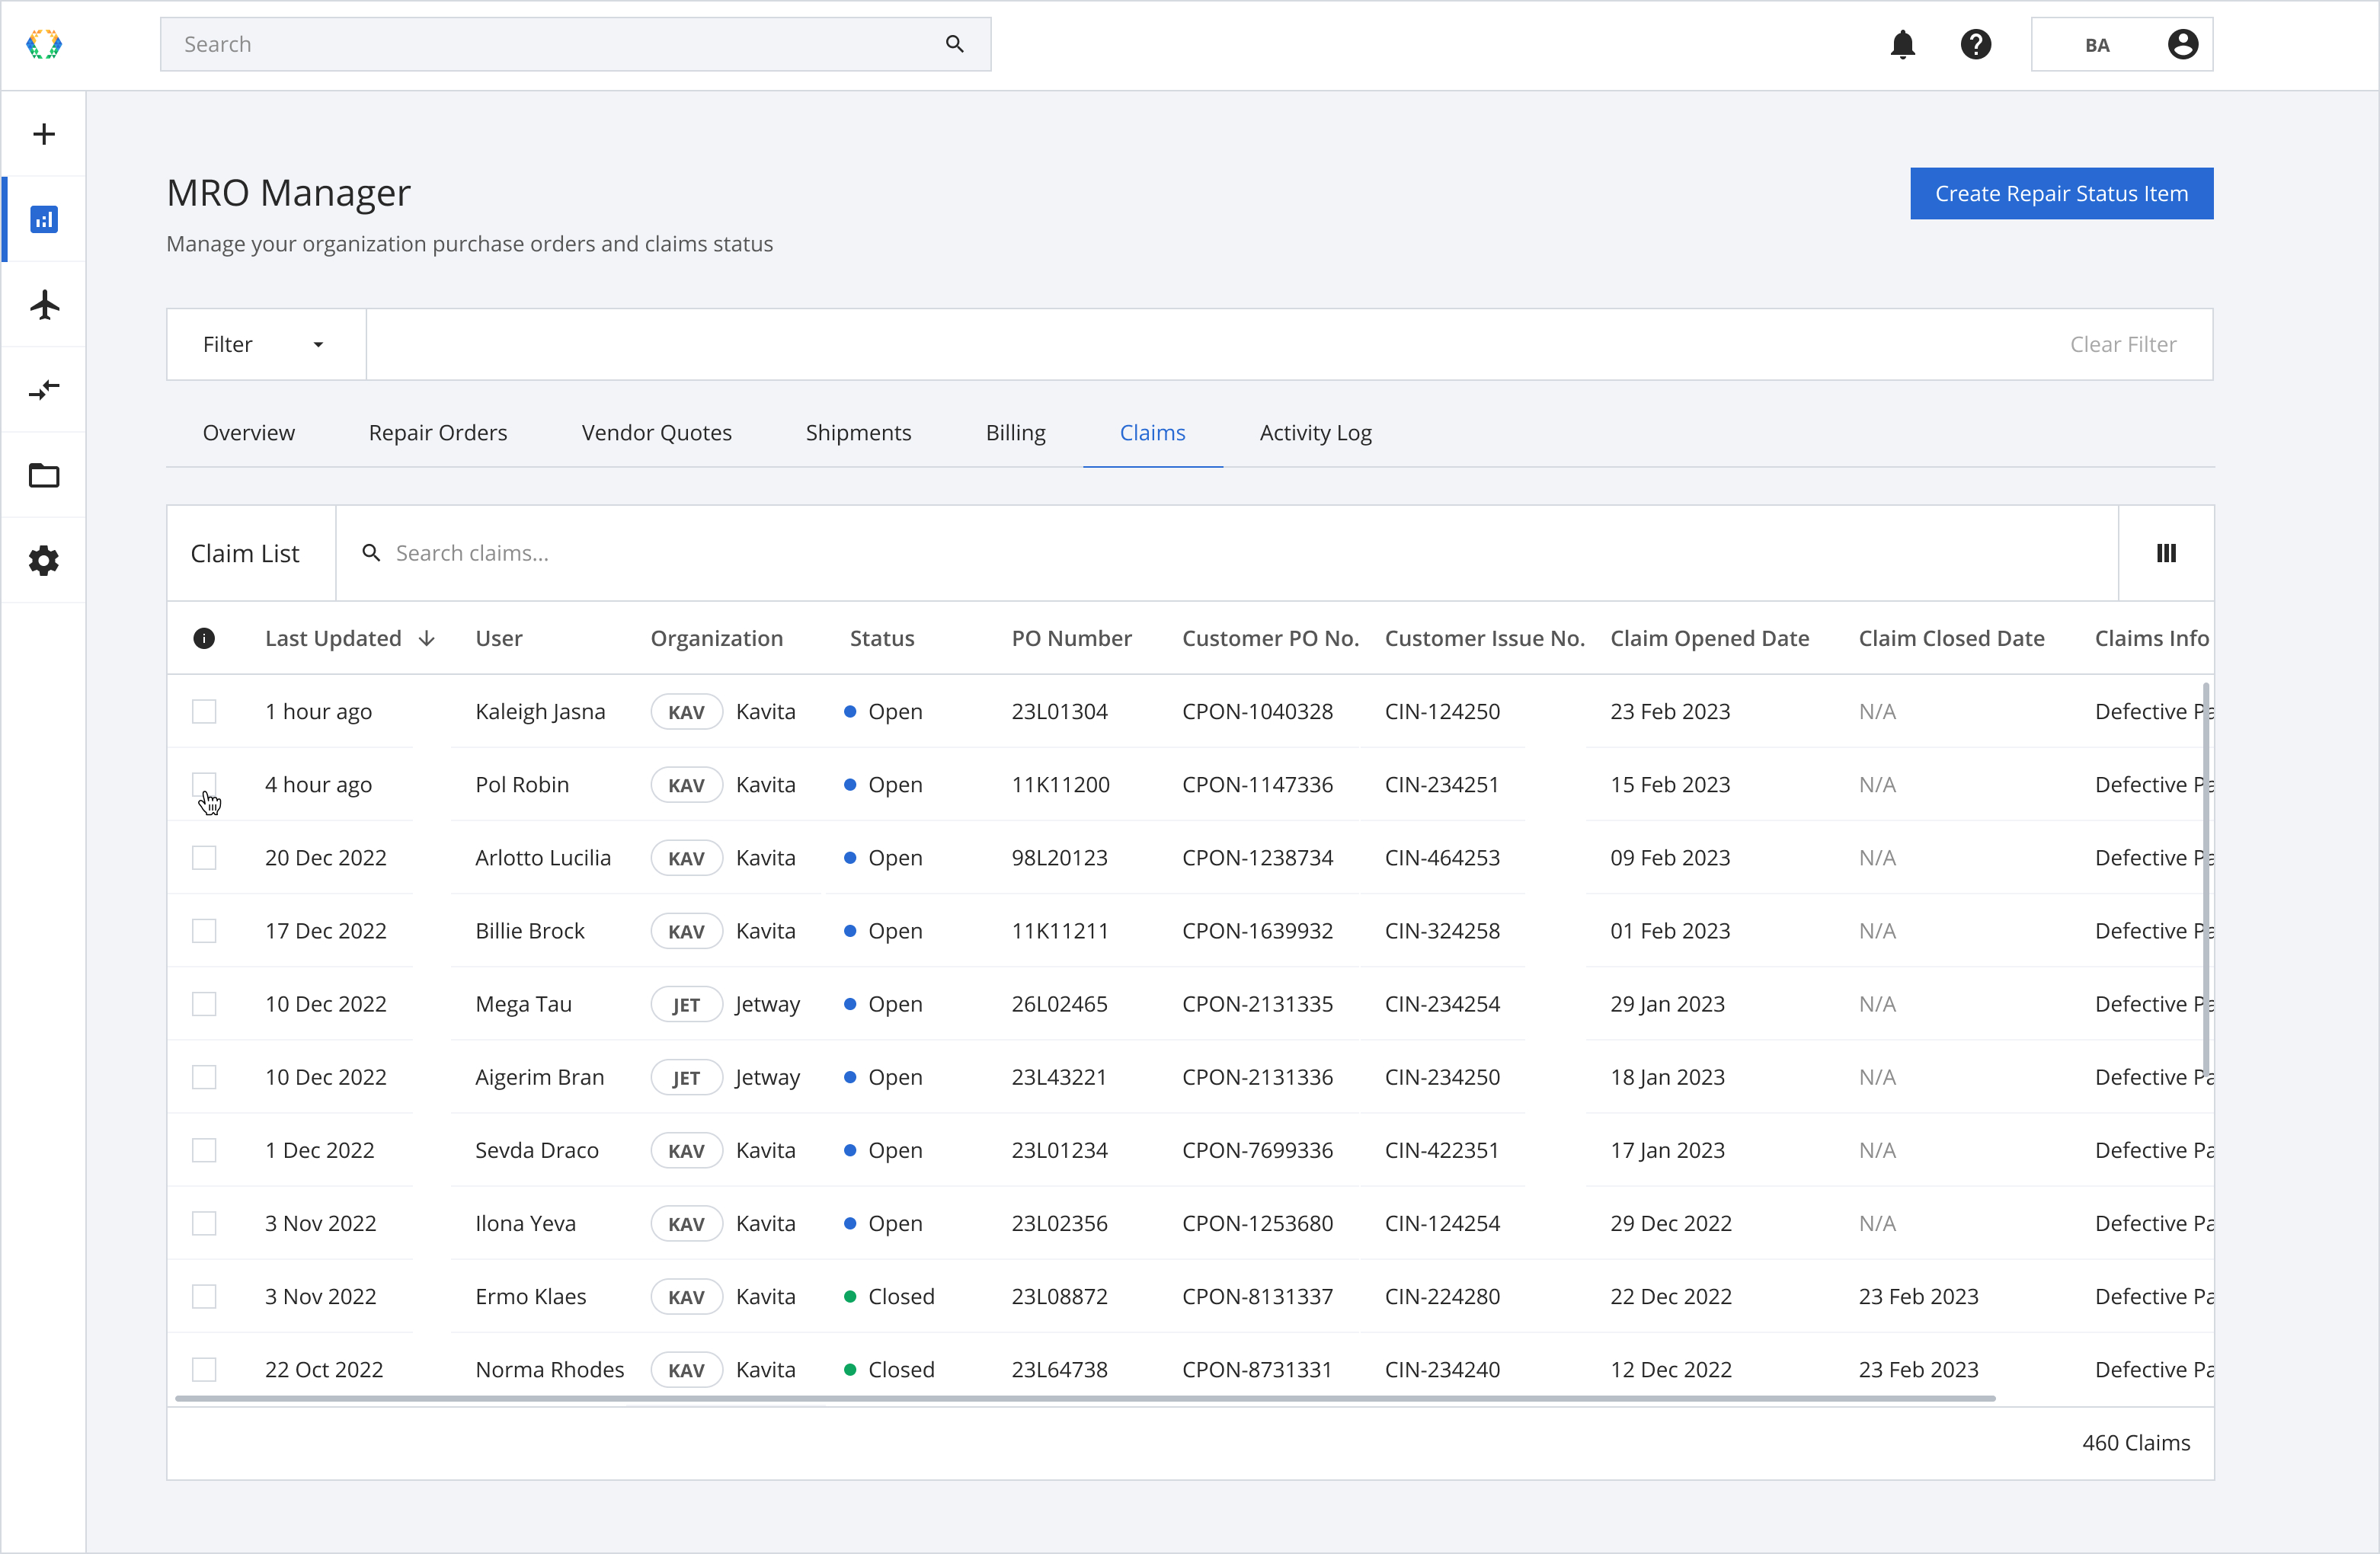Check the Mega Tau row checkbox

click(204, 1003)
